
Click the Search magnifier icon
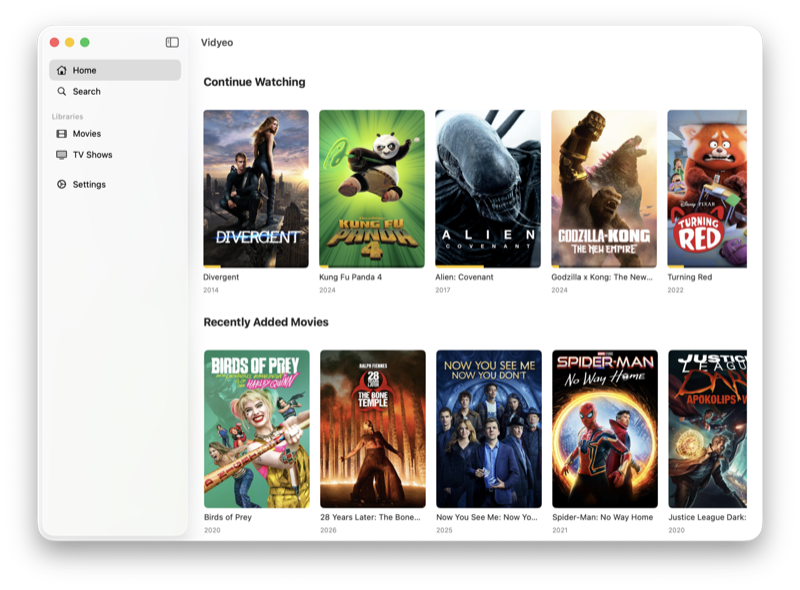pyautogui.click(x=62, y=91)
